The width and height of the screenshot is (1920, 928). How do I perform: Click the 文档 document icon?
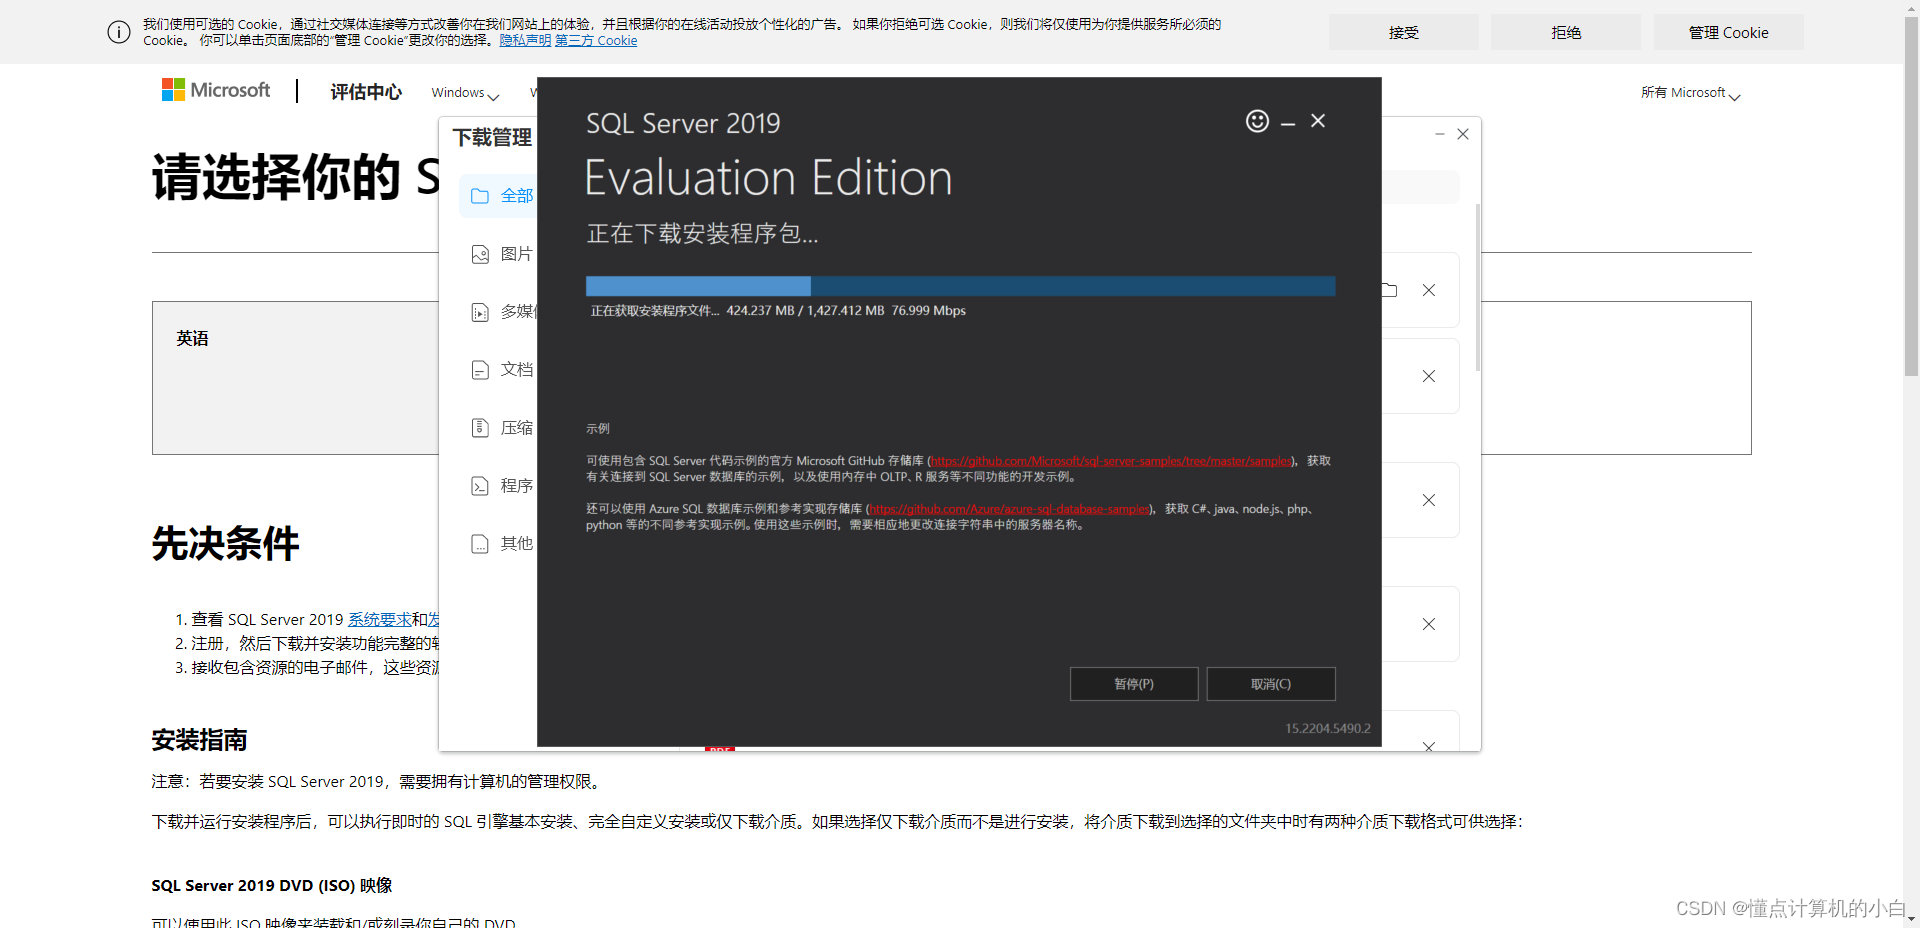[x=480, y=370]
